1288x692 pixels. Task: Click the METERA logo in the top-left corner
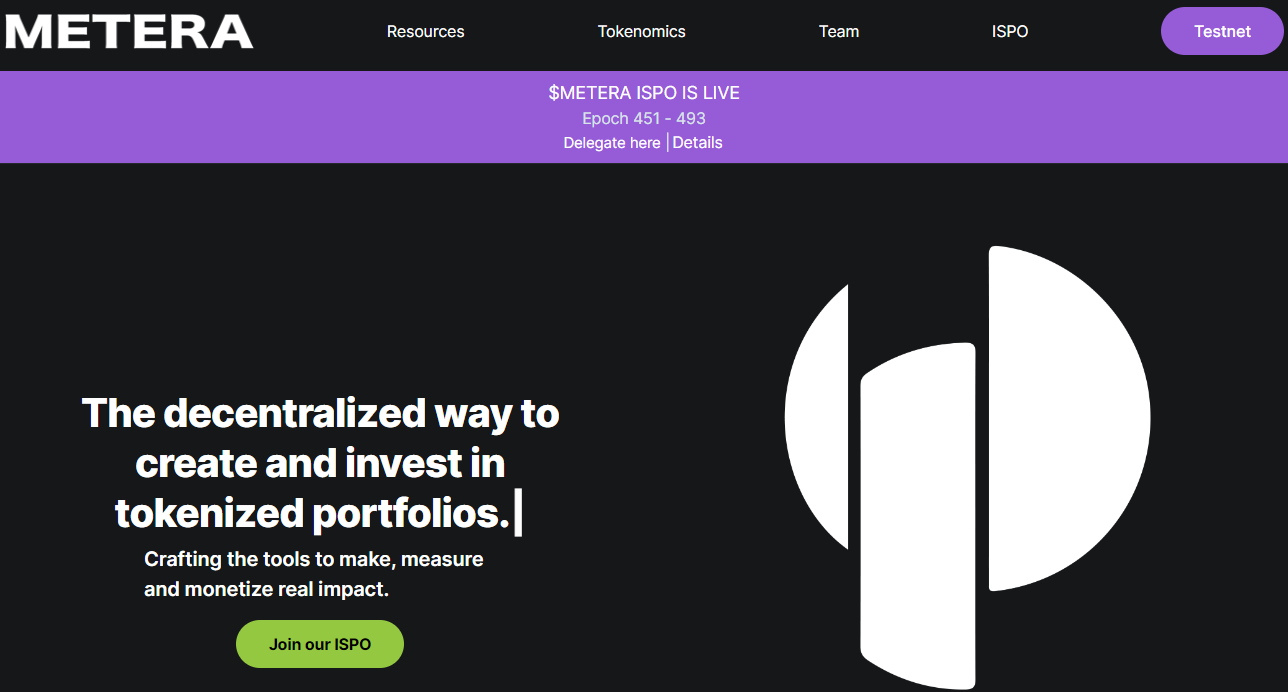tap(128, 31)
